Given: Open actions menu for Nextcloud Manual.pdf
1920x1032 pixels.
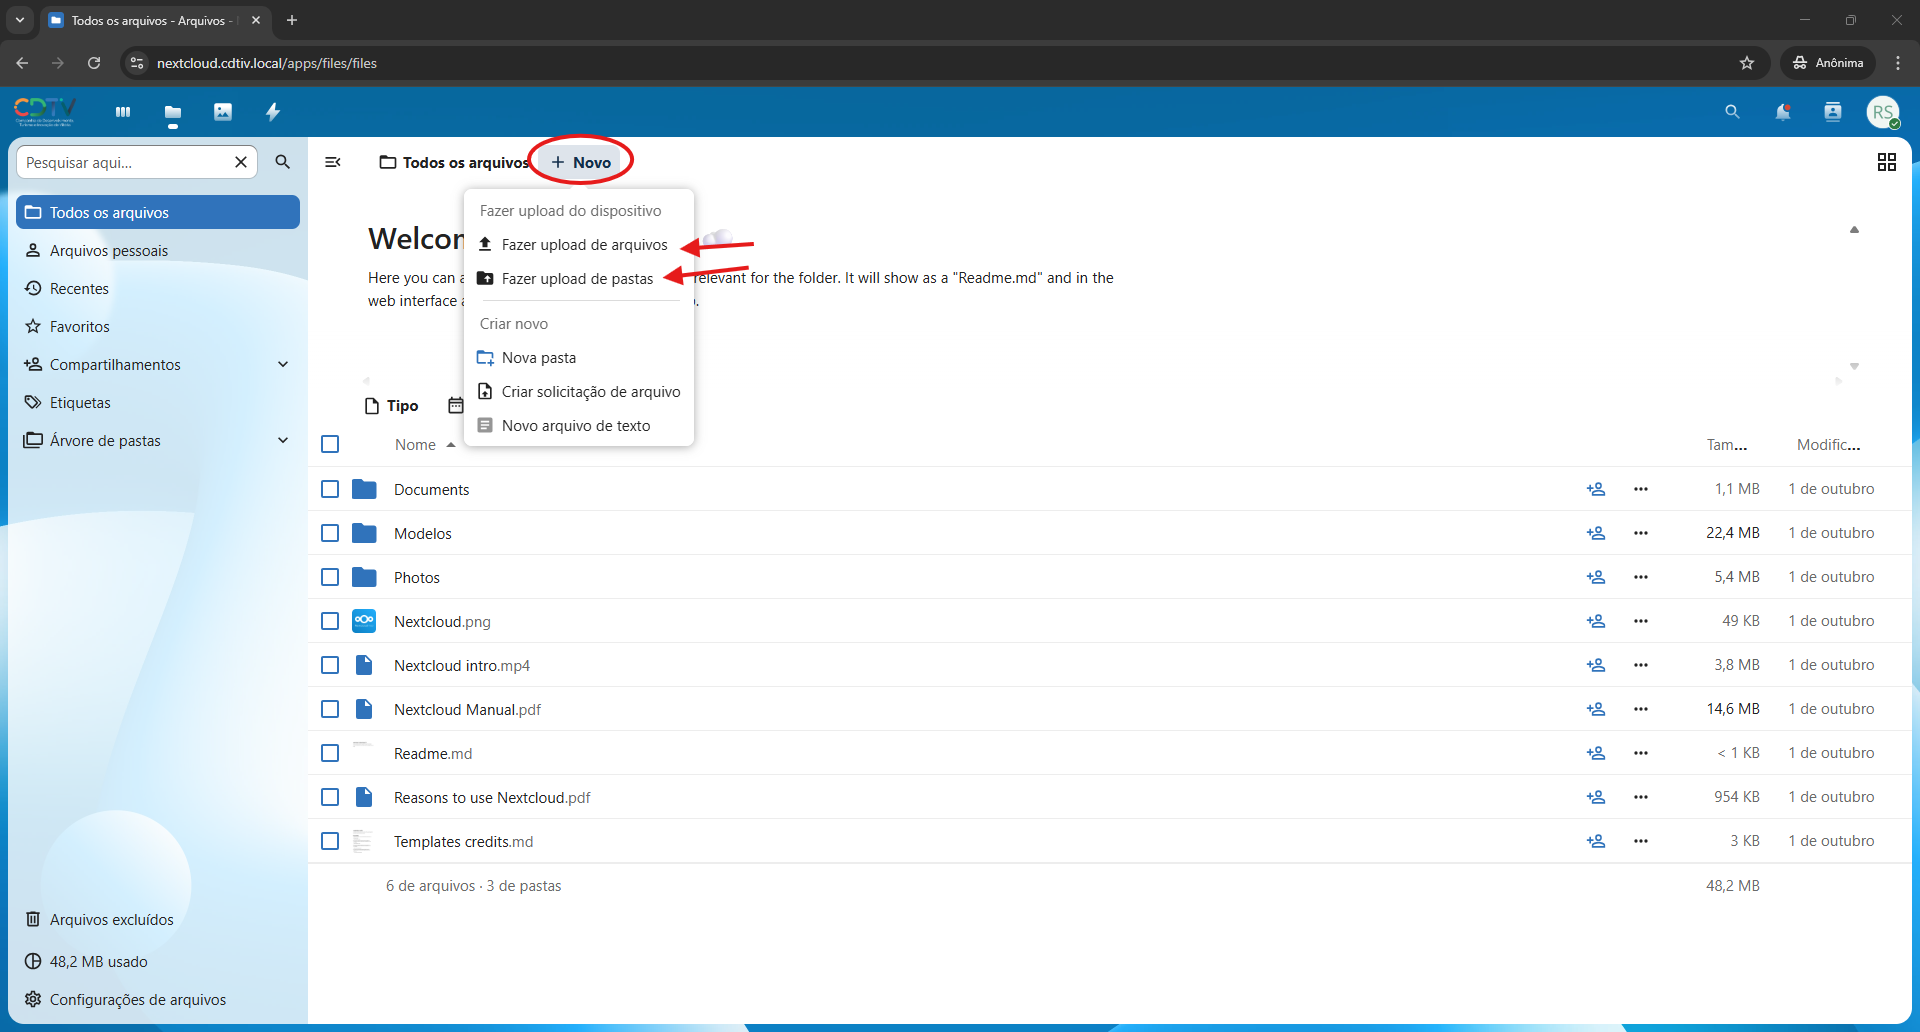Looking at the screenshot, I should 1640,709.
